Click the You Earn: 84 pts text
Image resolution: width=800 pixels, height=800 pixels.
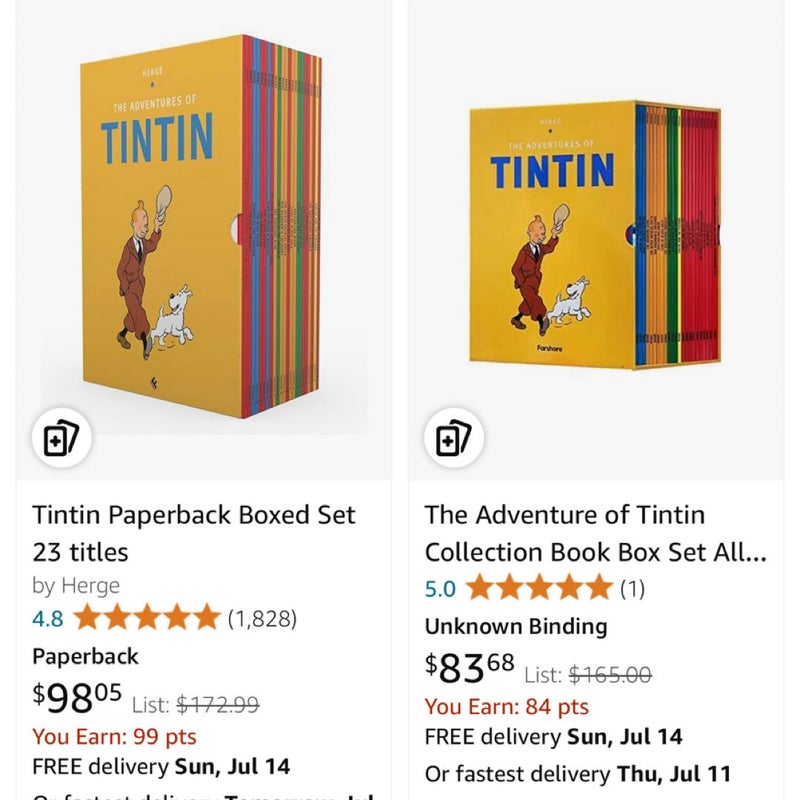pyautogui.click(x=507, y=707)
